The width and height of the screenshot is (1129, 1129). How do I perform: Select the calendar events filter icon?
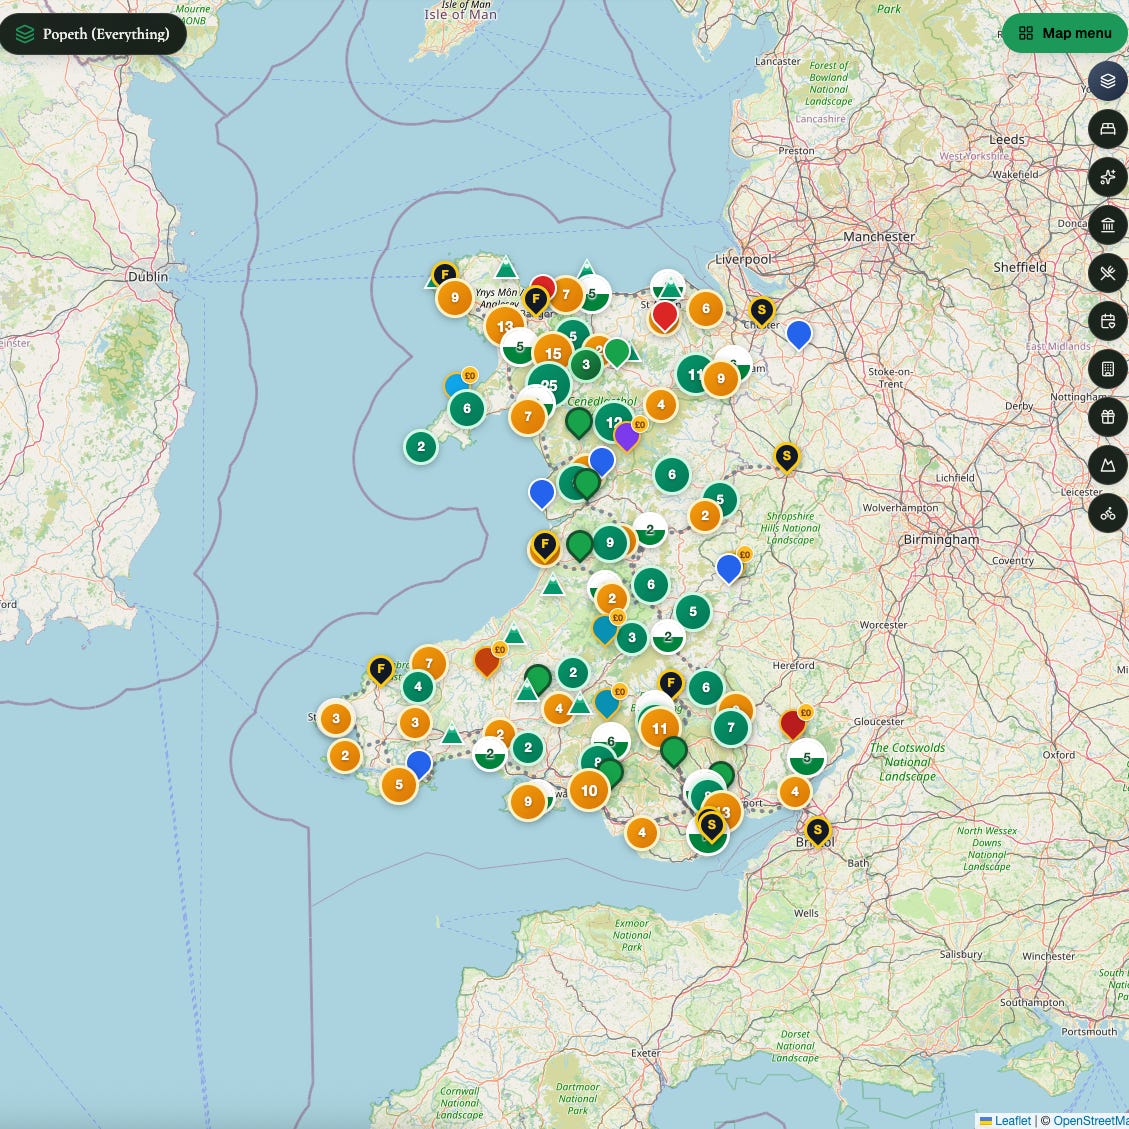(1107, 321)
